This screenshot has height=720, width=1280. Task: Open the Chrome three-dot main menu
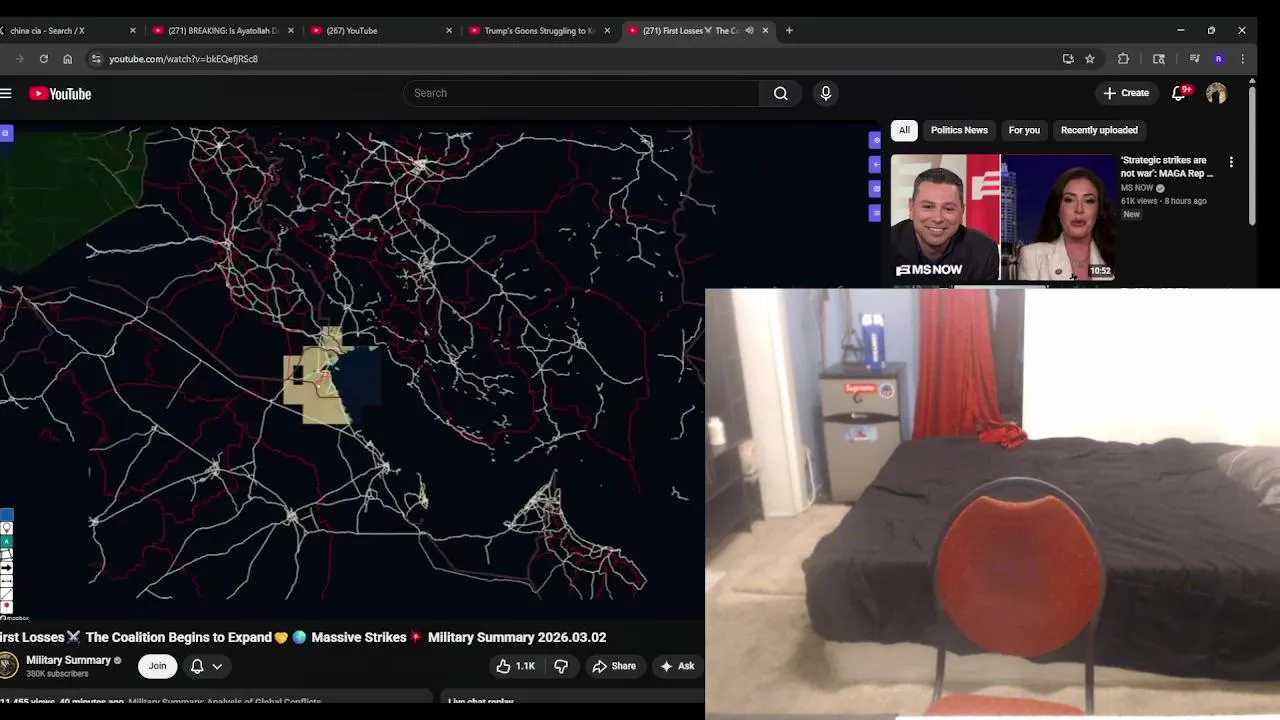tap(1242, 59)
